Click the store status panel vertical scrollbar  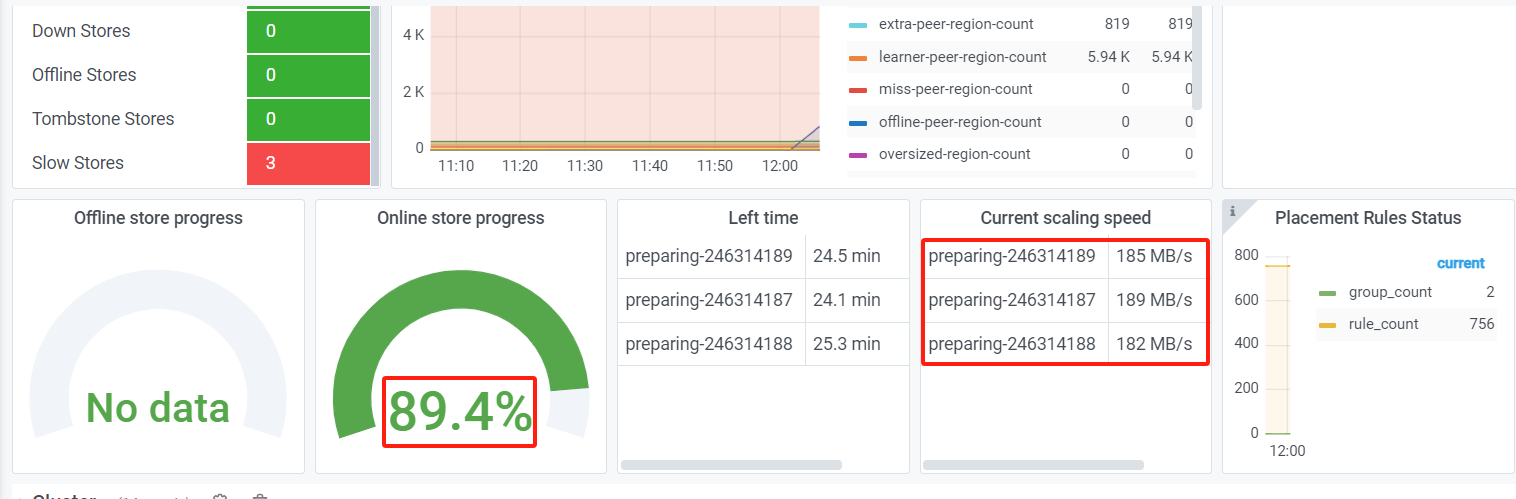click(375, 95)
